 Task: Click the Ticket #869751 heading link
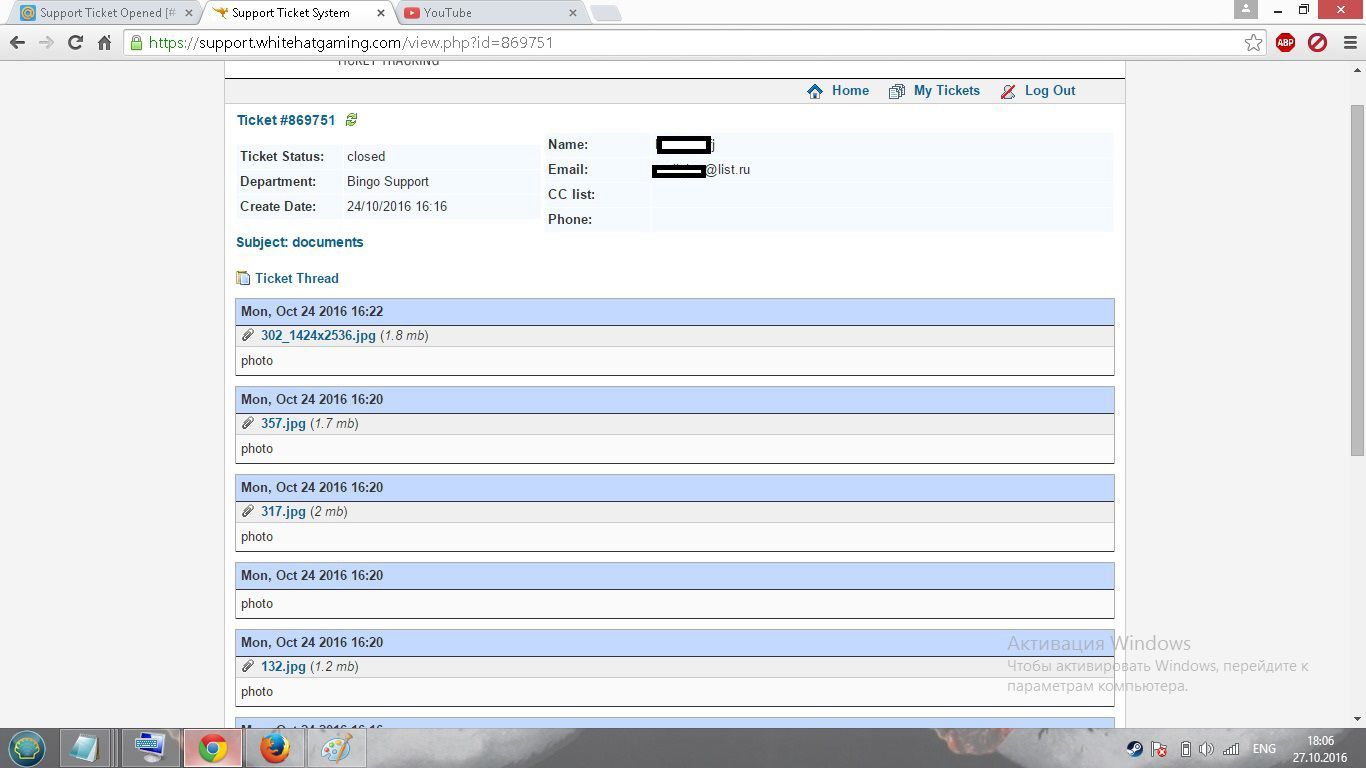point(286,120)
